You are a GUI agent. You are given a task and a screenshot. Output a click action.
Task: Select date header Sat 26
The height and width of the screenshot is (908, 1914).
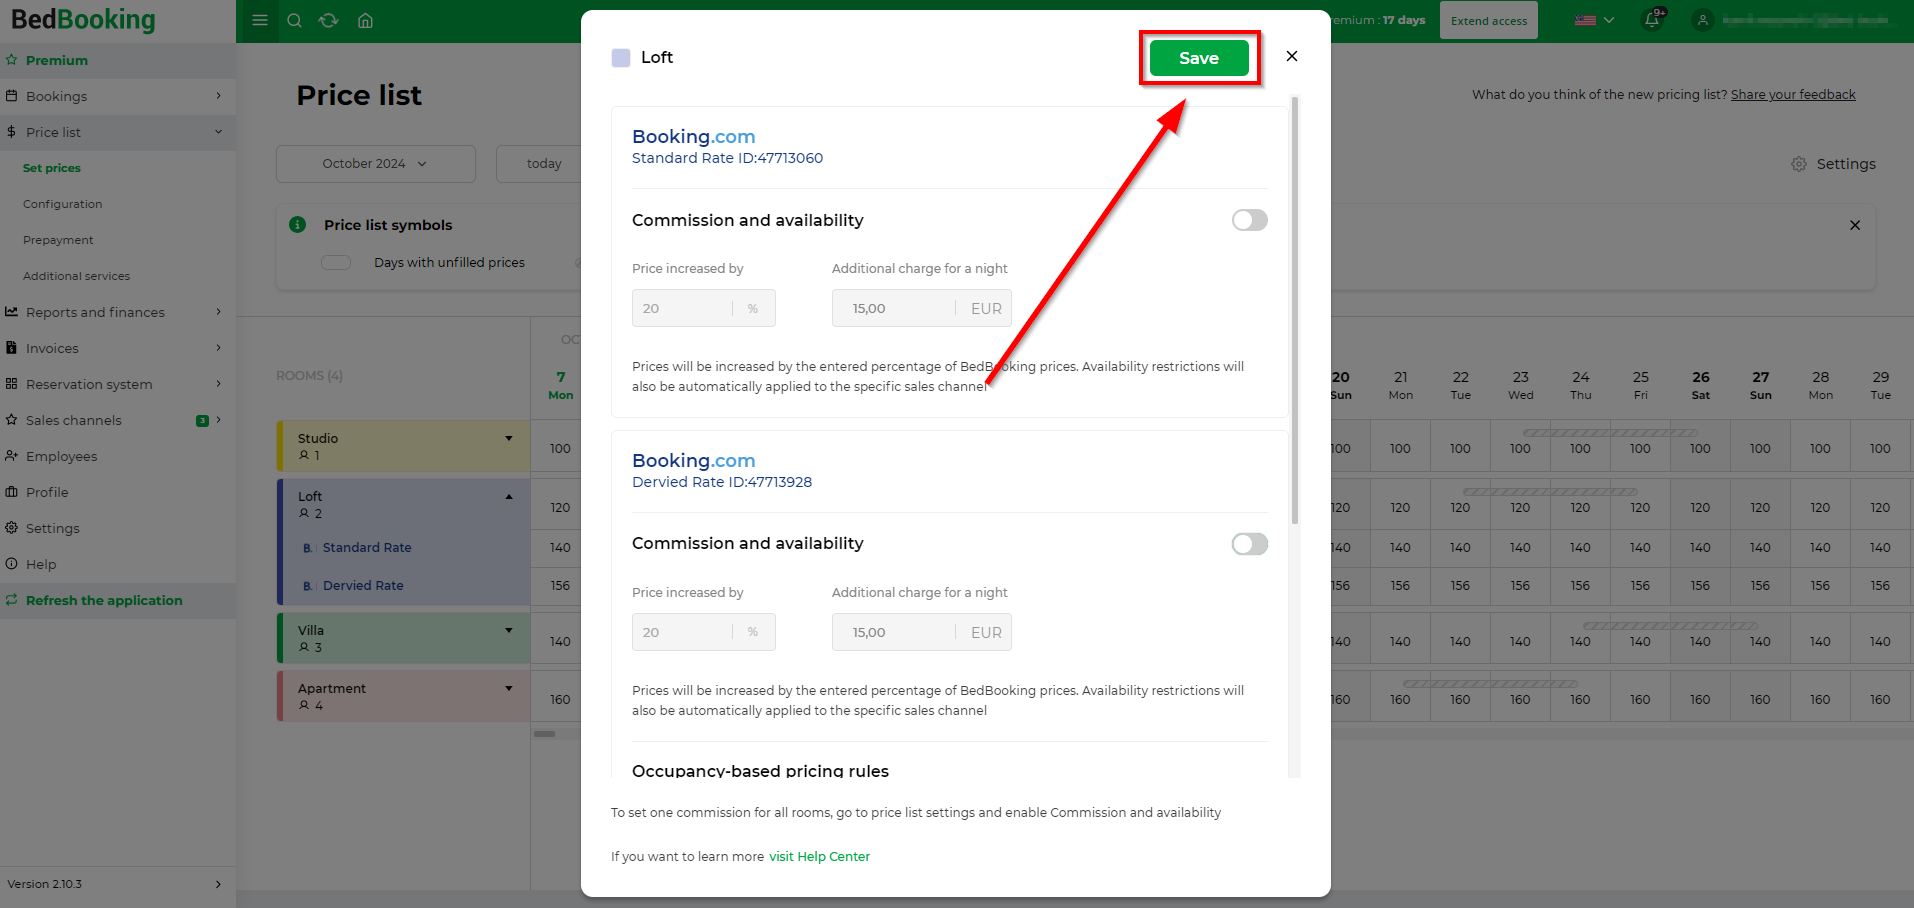coord(1700,385)
